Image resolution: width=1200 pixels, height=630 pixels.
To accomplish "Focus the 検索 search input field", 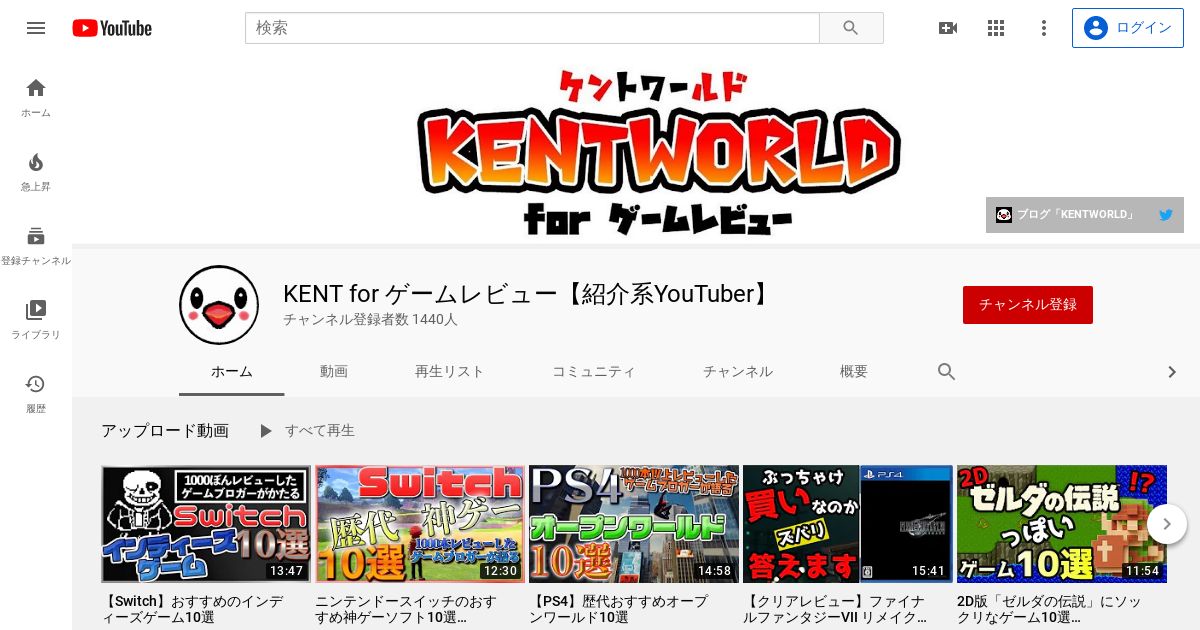I will [x=532, y=28].
